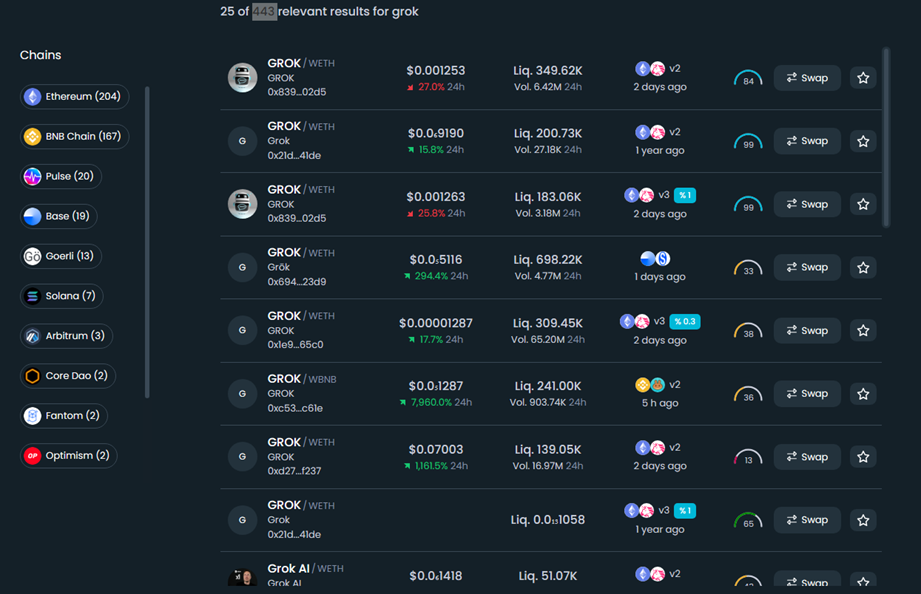Screen dimensions: 921x594
Task: Open score gauge 38 on $0.00001287 row
Action: [x=748, y=331]
